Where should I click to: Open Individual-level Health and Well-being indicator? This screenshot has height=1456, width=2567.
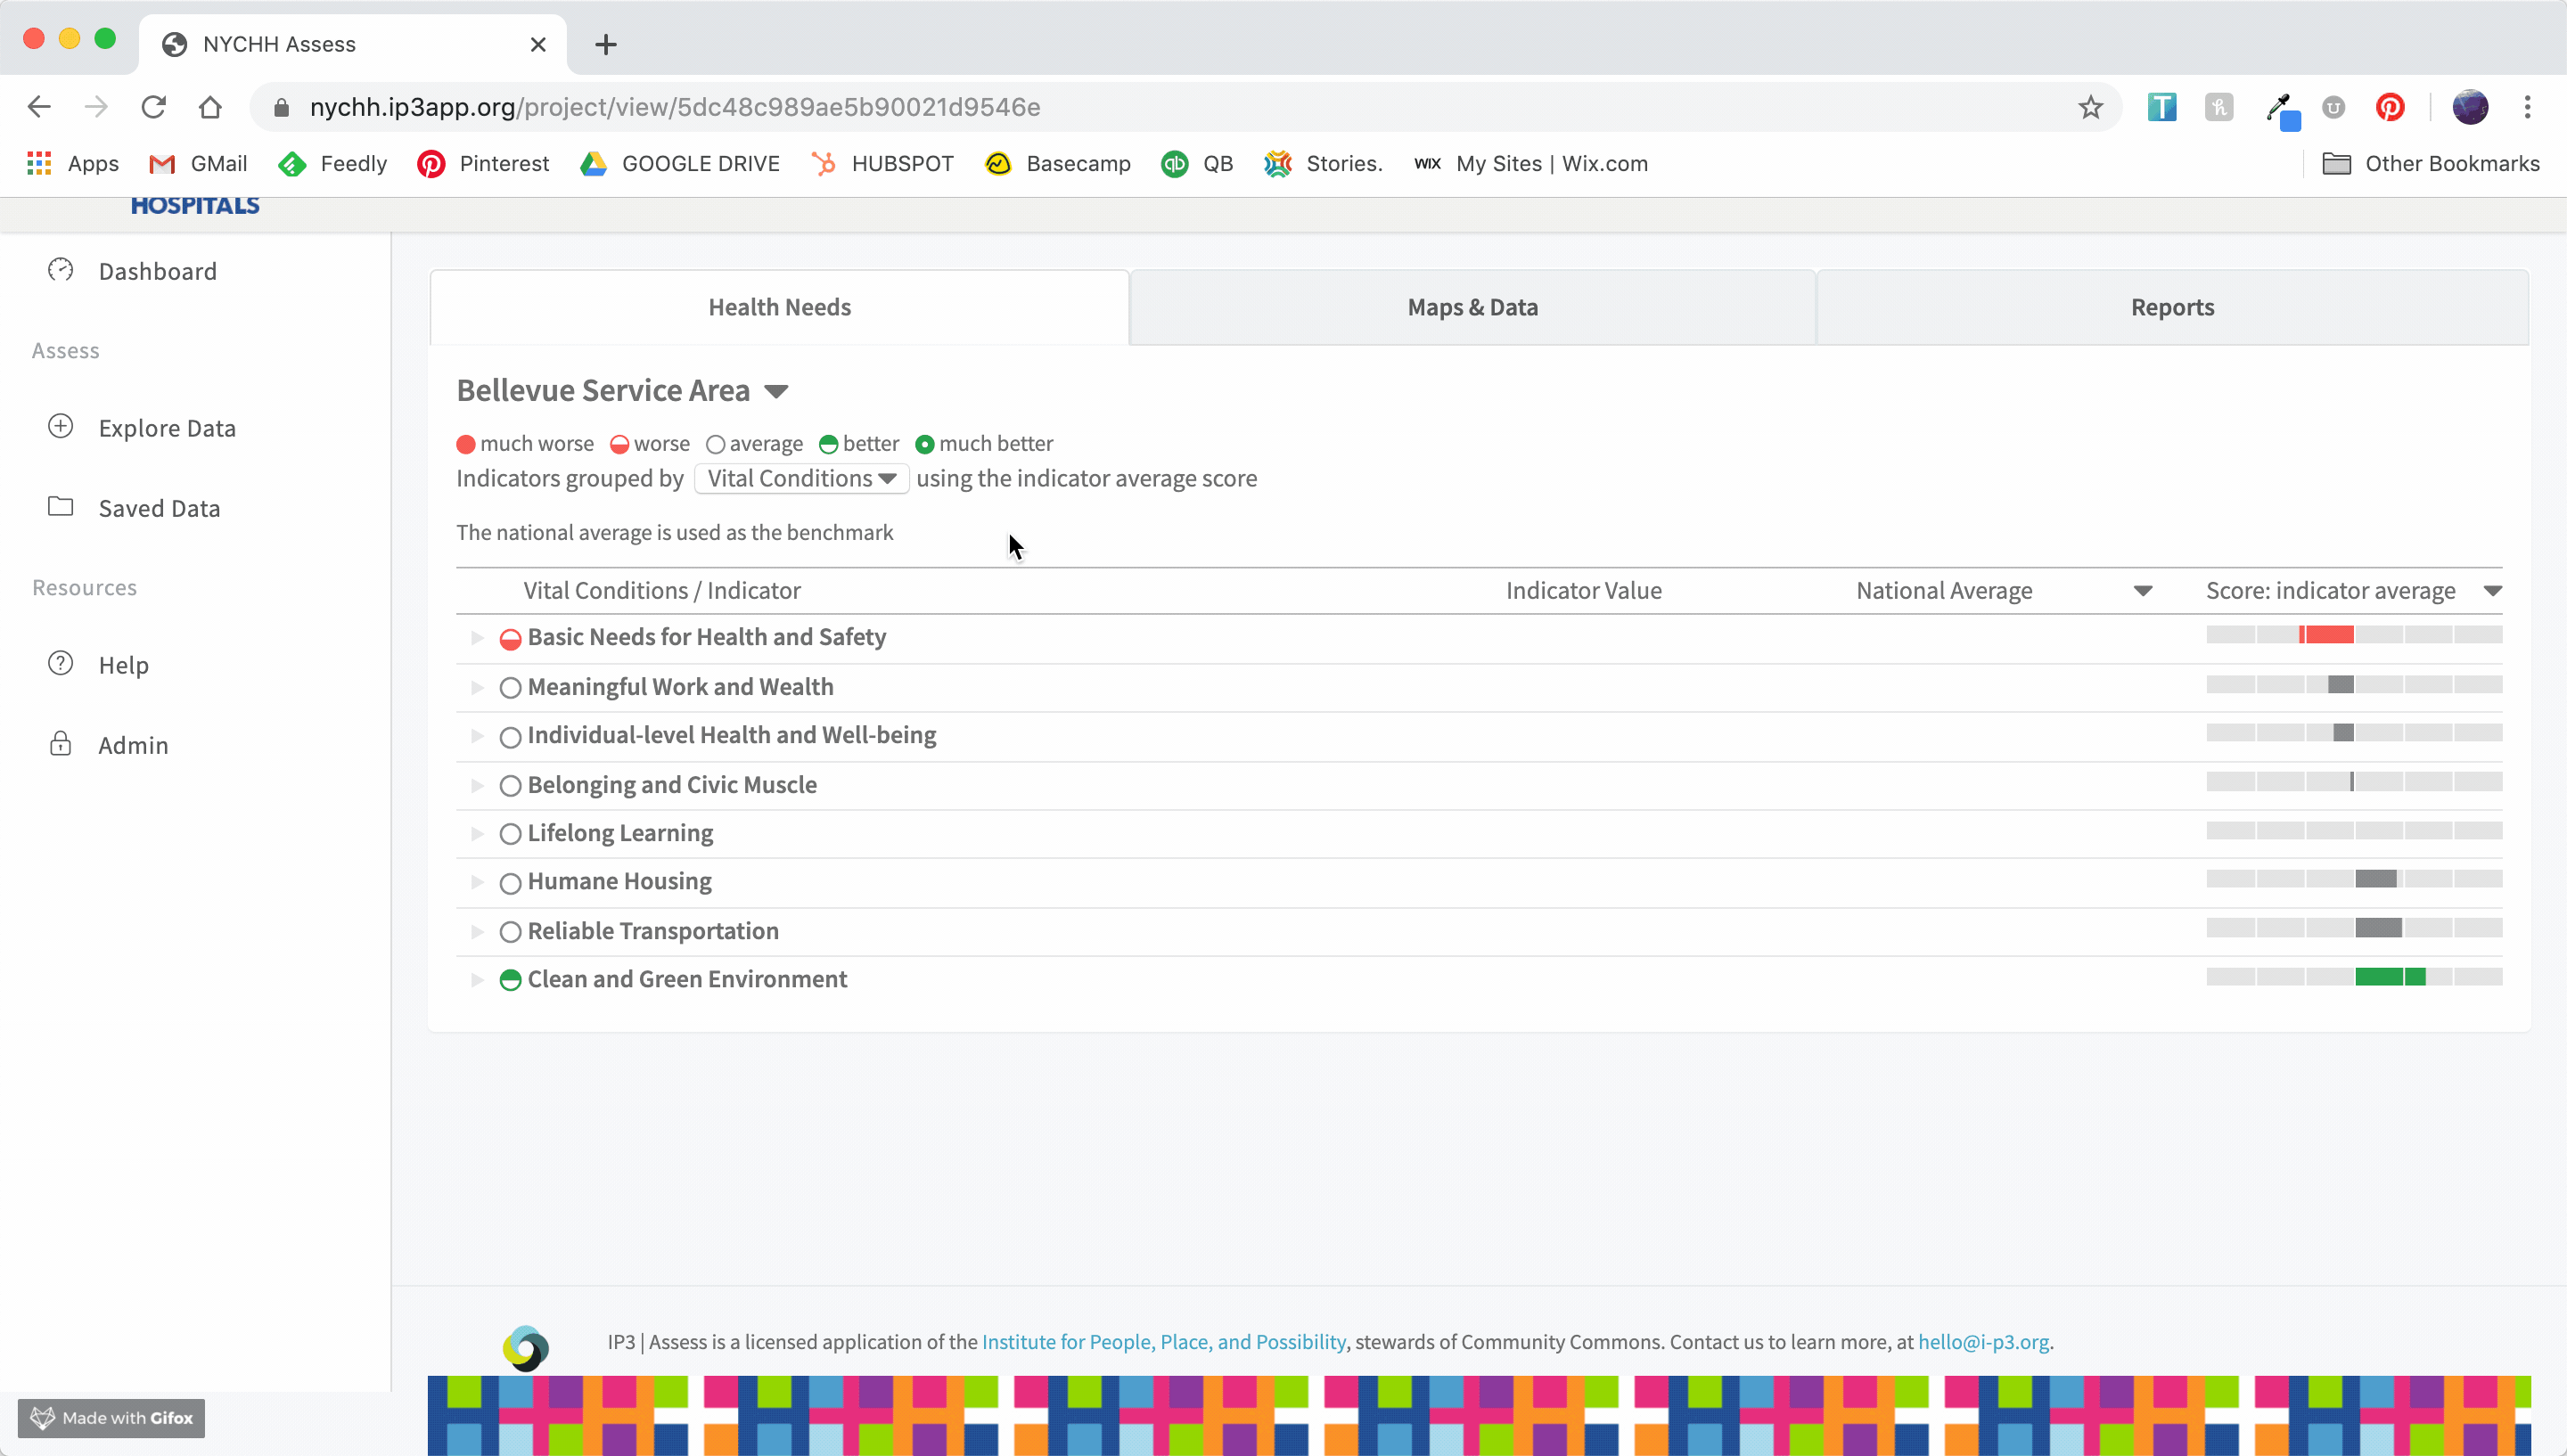click(731, 735)
